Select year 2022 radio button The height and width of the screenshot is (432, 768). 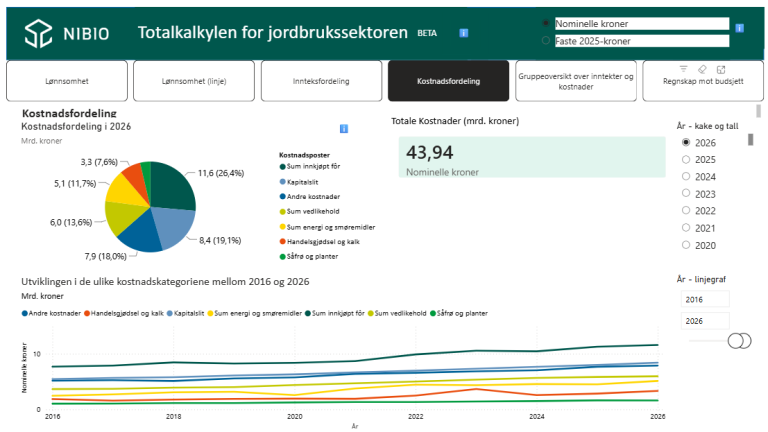click(686, 211)
